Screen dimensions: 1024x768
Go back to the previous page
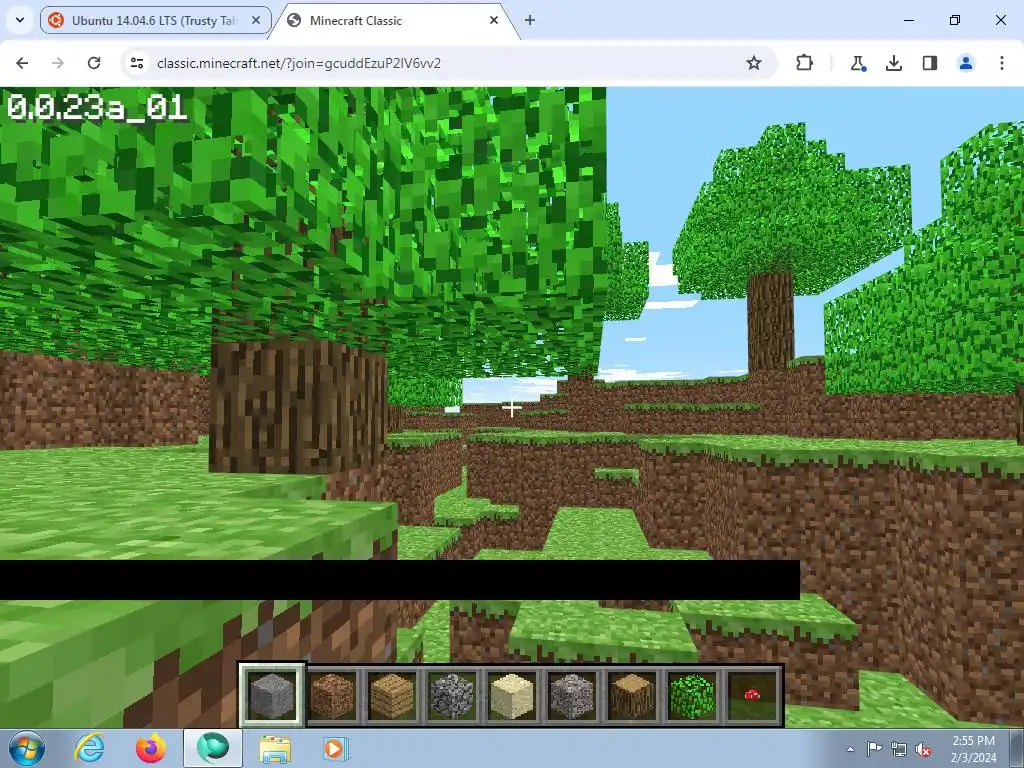pyautogui.click(x=22, y=63)
